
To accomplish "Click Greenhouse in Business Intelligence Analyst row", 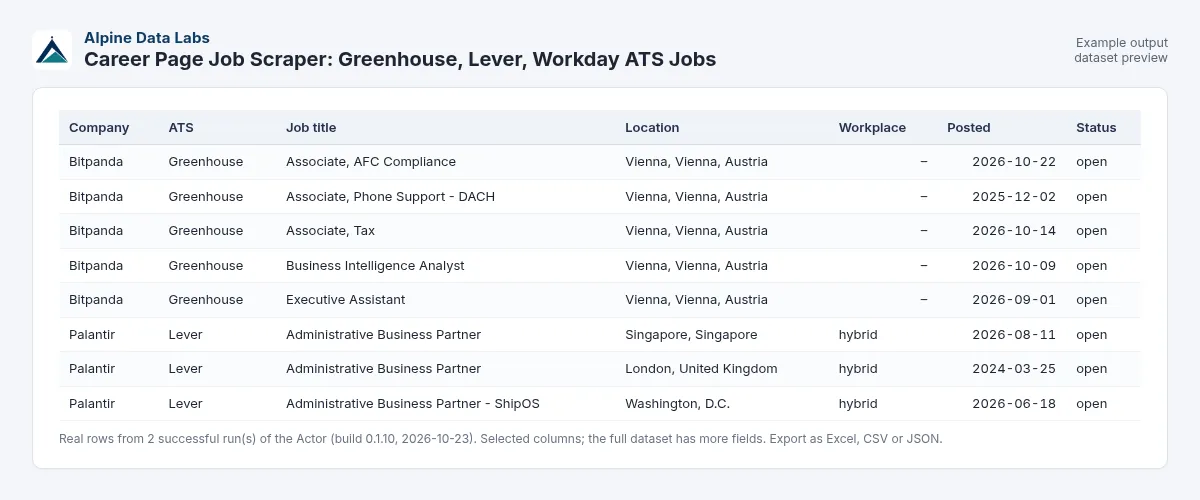I will pyautogui.click(x=206, y=266).
